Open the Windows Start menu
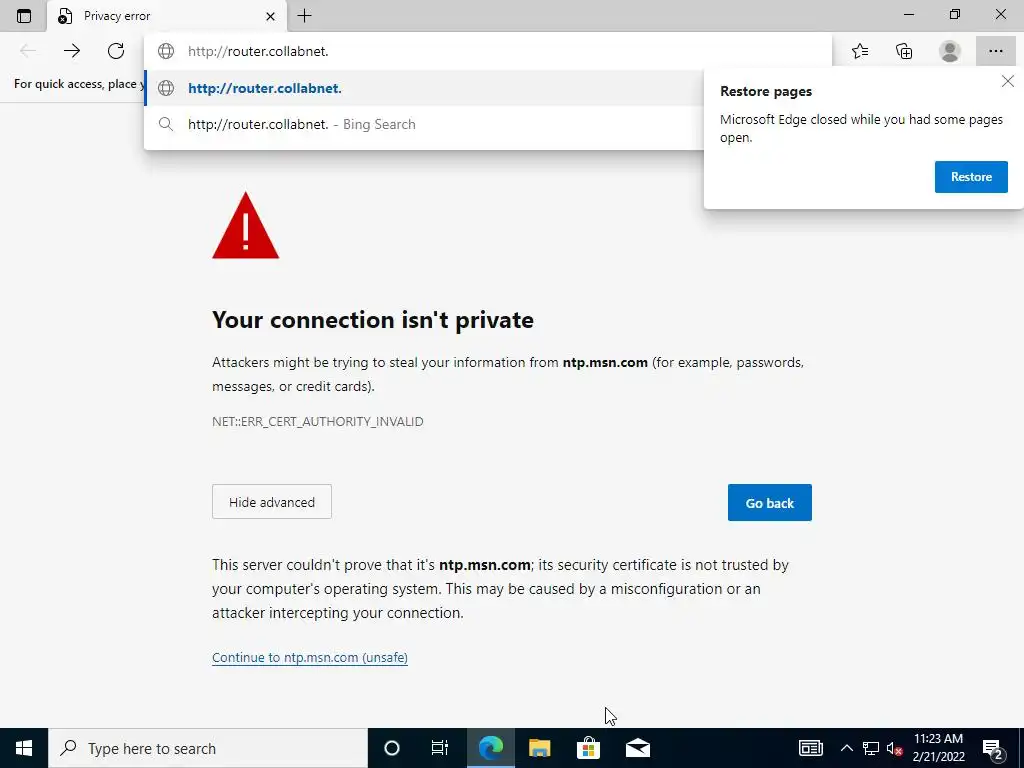 point(24,748)
